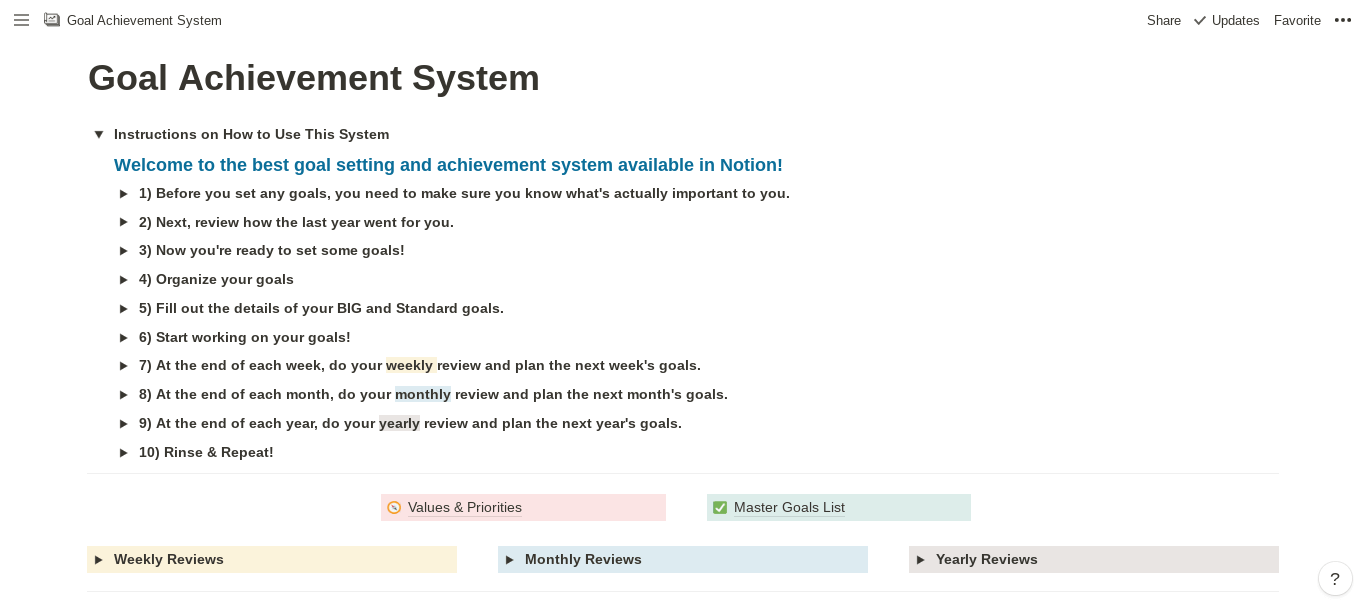This screenshot has width=1366, height=609.
Task: Click the text 4) Organize your goals
Action: point(216,280)
